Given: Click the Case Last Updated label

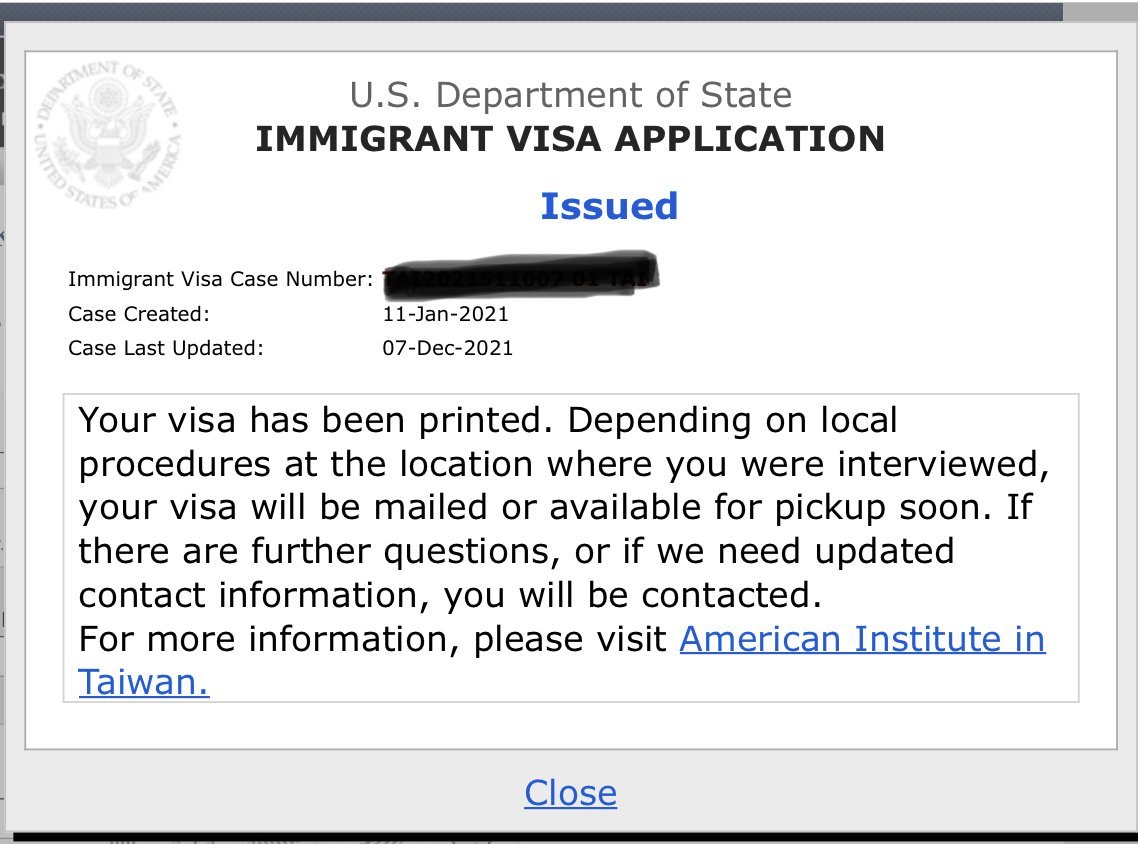Looking at the screenshot, I should tap(166, 348).
